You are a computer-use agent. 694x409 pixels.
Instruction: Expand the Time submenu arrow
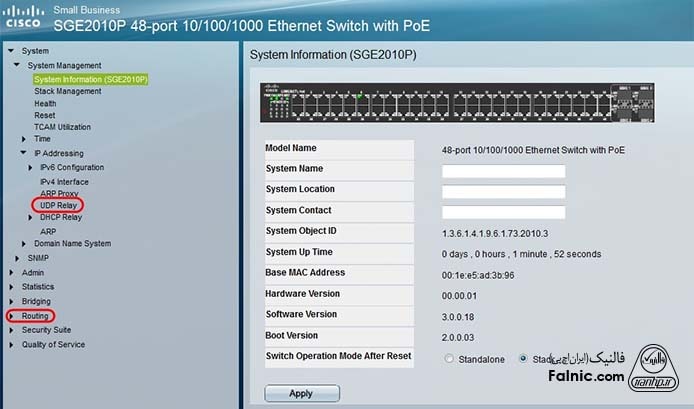[x=25, y=139]
